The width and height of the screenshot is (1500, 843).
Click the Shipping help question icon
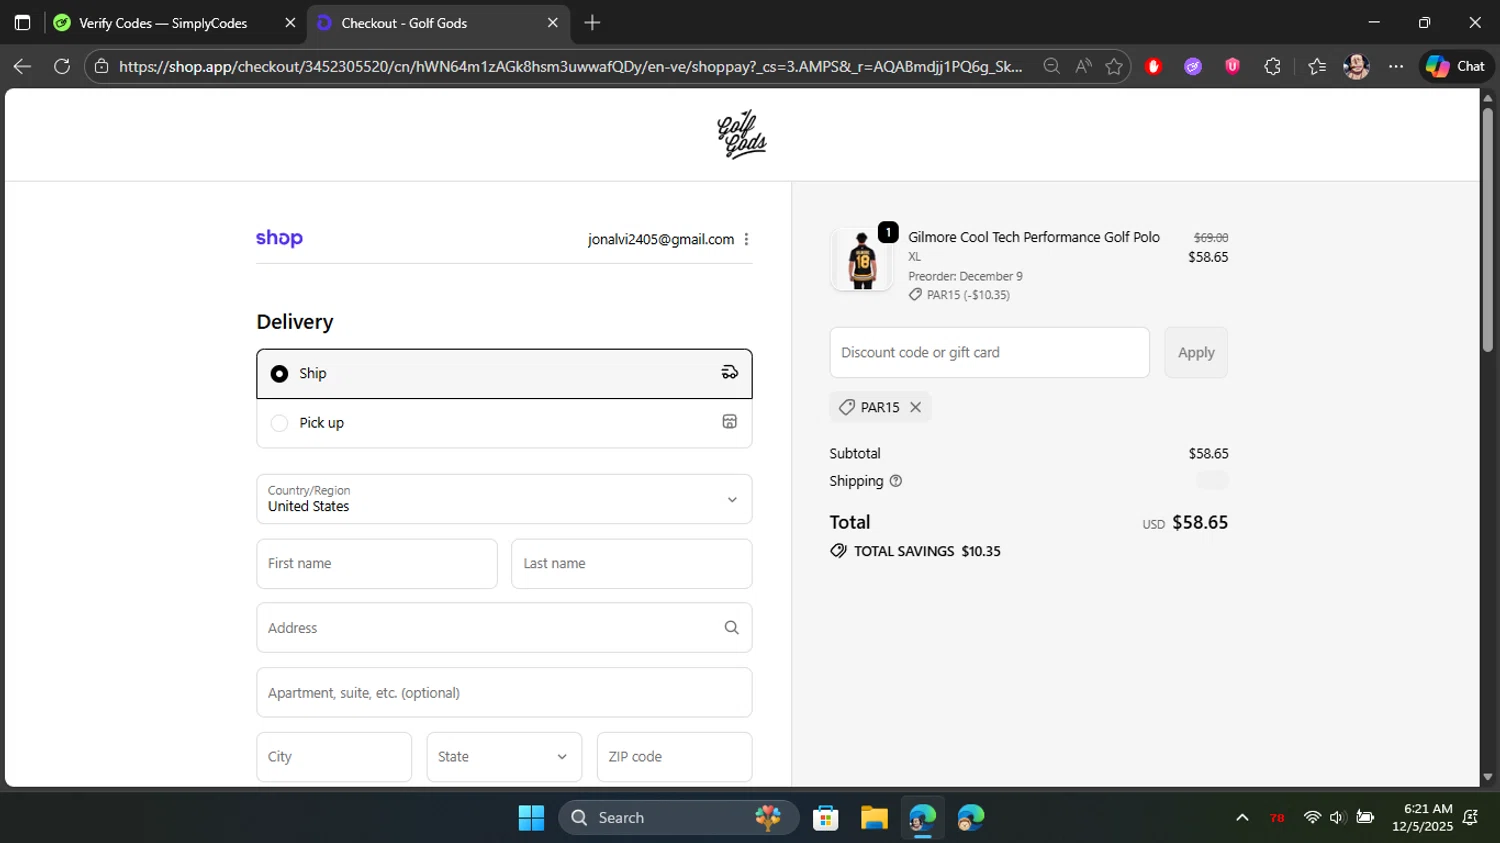point(896,481)
